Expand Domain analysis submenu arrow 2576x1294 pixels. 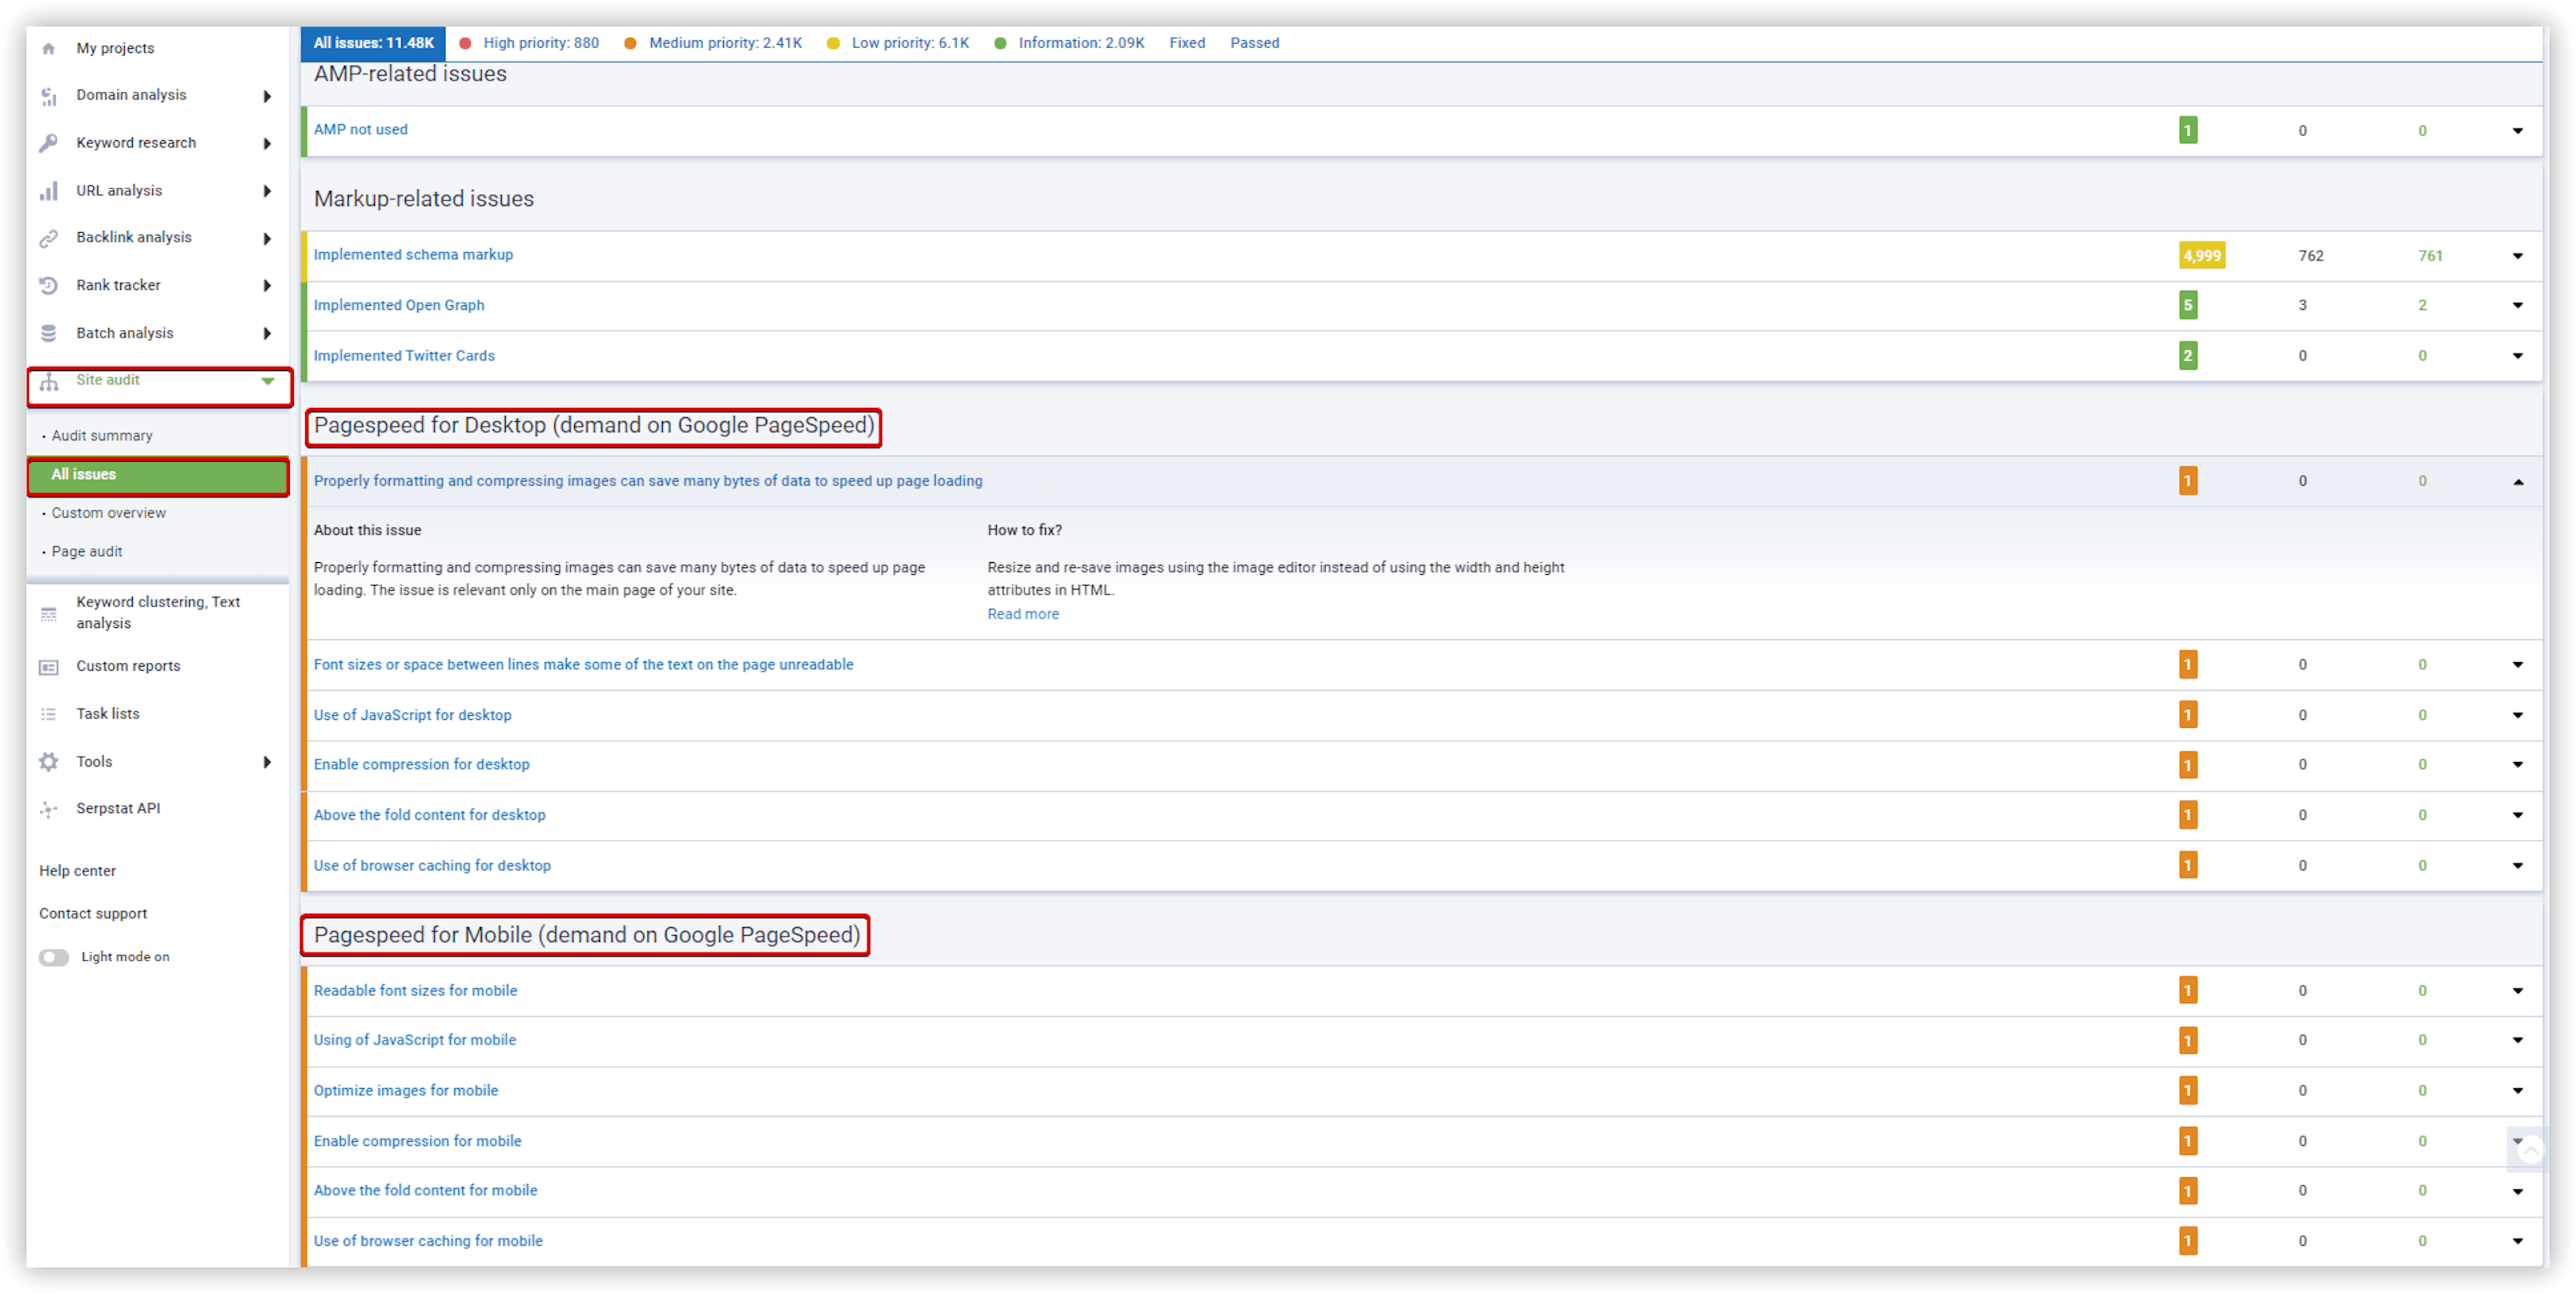pyautogui.click(x=267, y=96)
